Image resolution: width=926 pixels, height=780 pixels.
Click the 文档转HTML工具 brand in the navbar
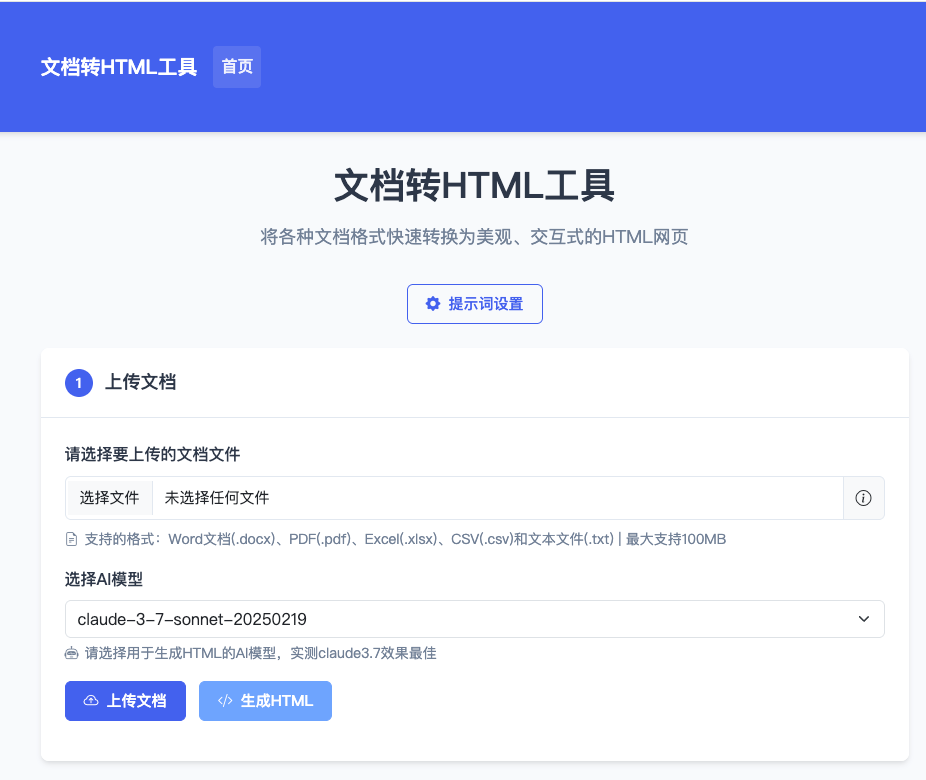click(119, 67)
